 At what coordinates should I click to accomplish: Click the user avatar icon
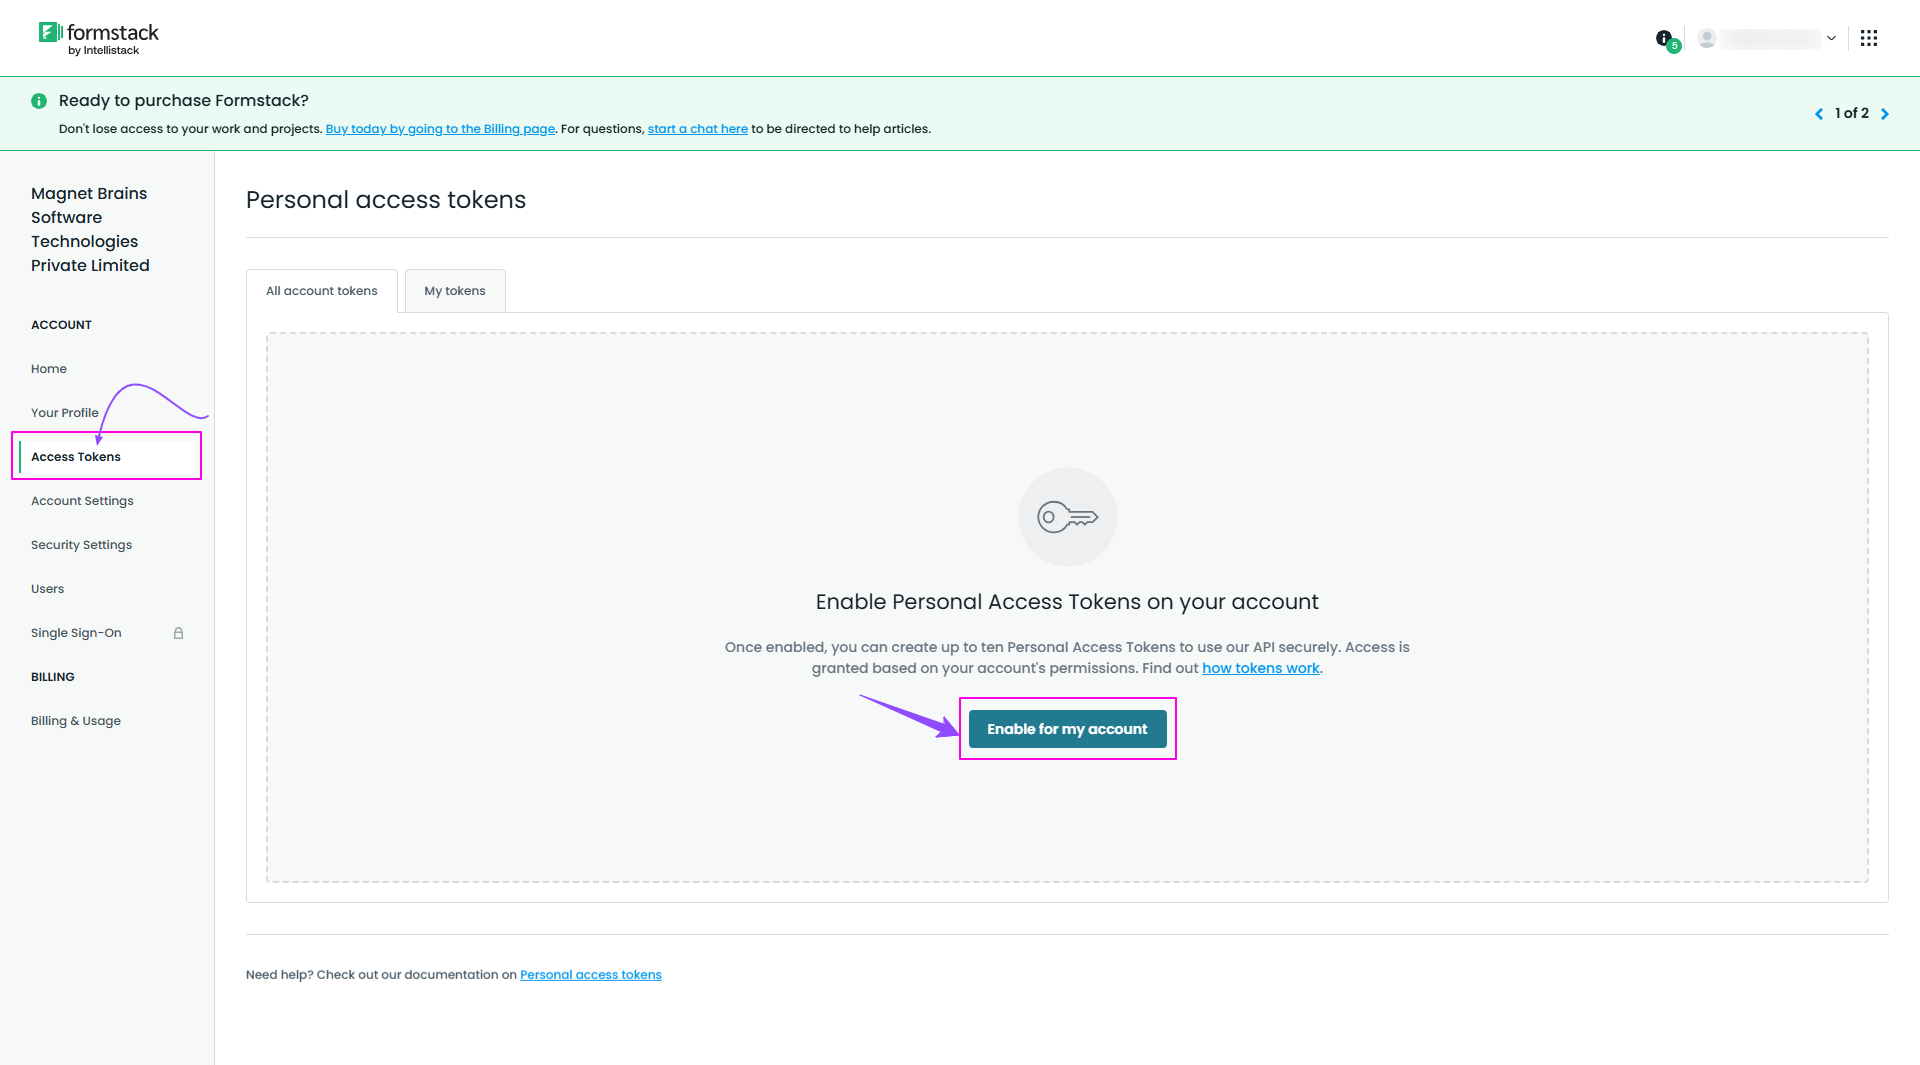coord(1707,38)
